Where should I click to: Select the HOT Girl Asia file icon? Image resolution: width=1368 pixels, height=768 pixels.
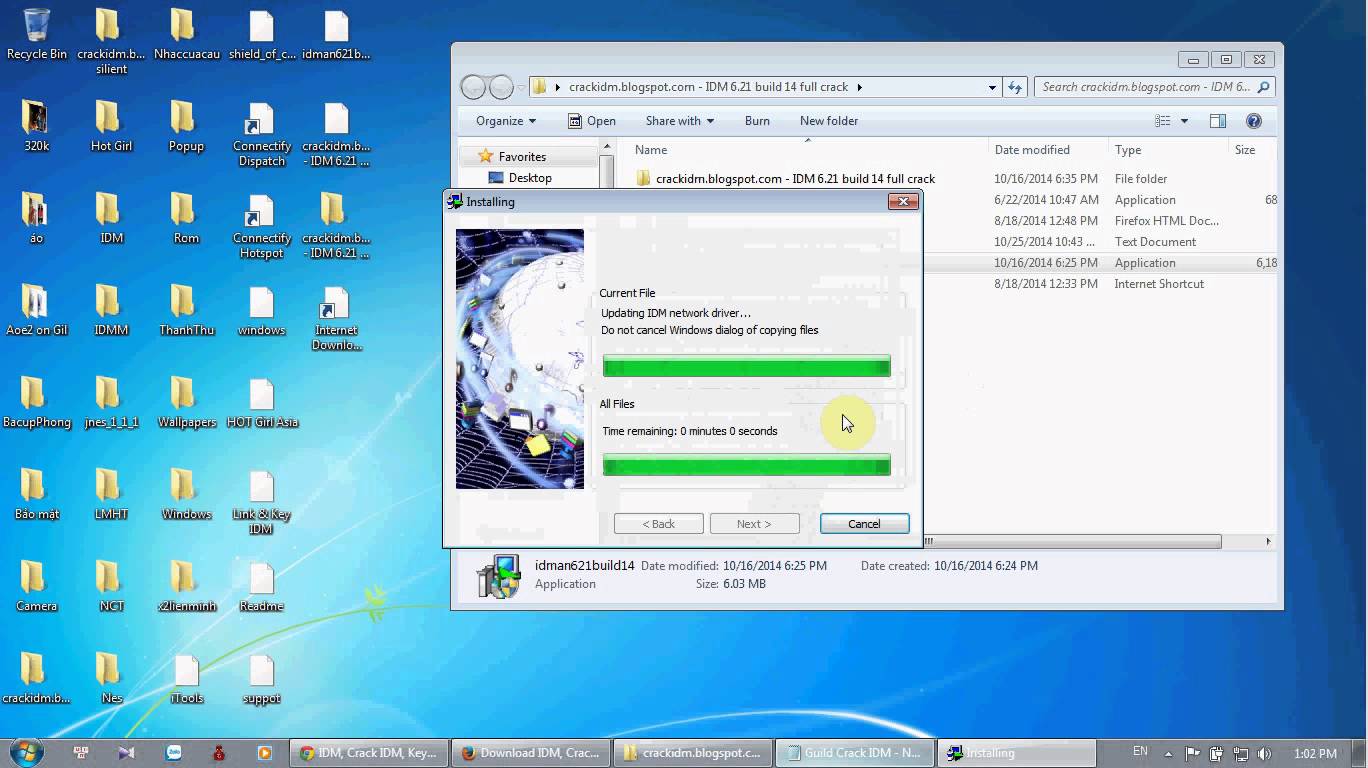coord(261,402)
